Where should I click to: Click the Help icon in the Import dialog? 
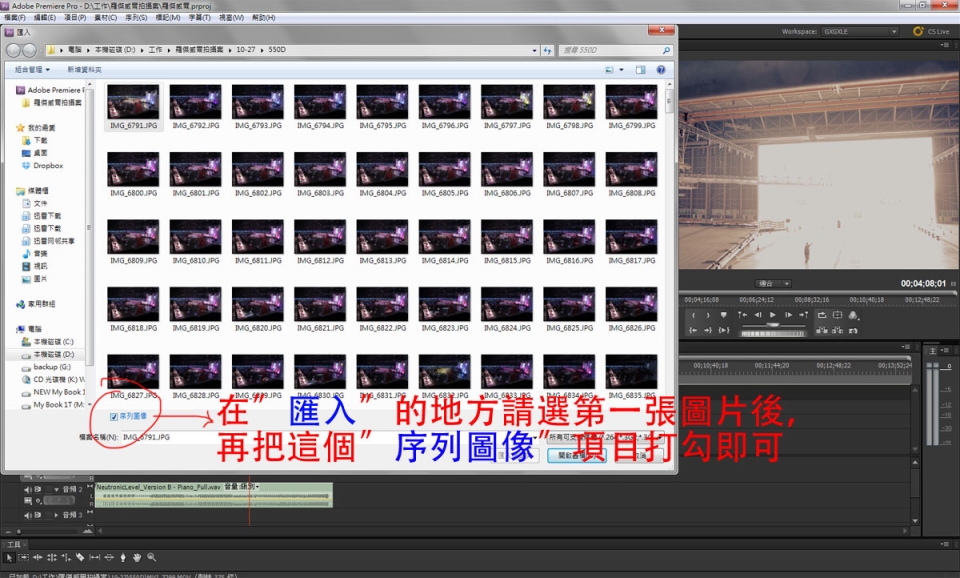click(x=659, y=69)
